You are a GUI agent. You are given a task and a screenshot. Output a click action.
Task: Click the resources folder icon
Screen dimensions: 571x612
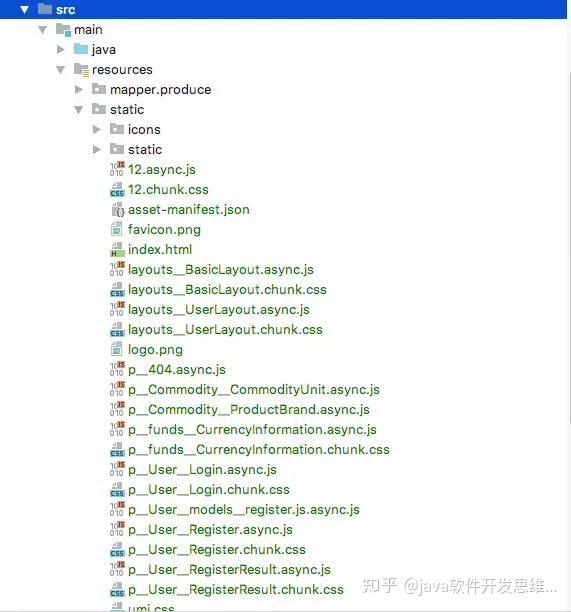pyautogui.click(x=82, y=69)
